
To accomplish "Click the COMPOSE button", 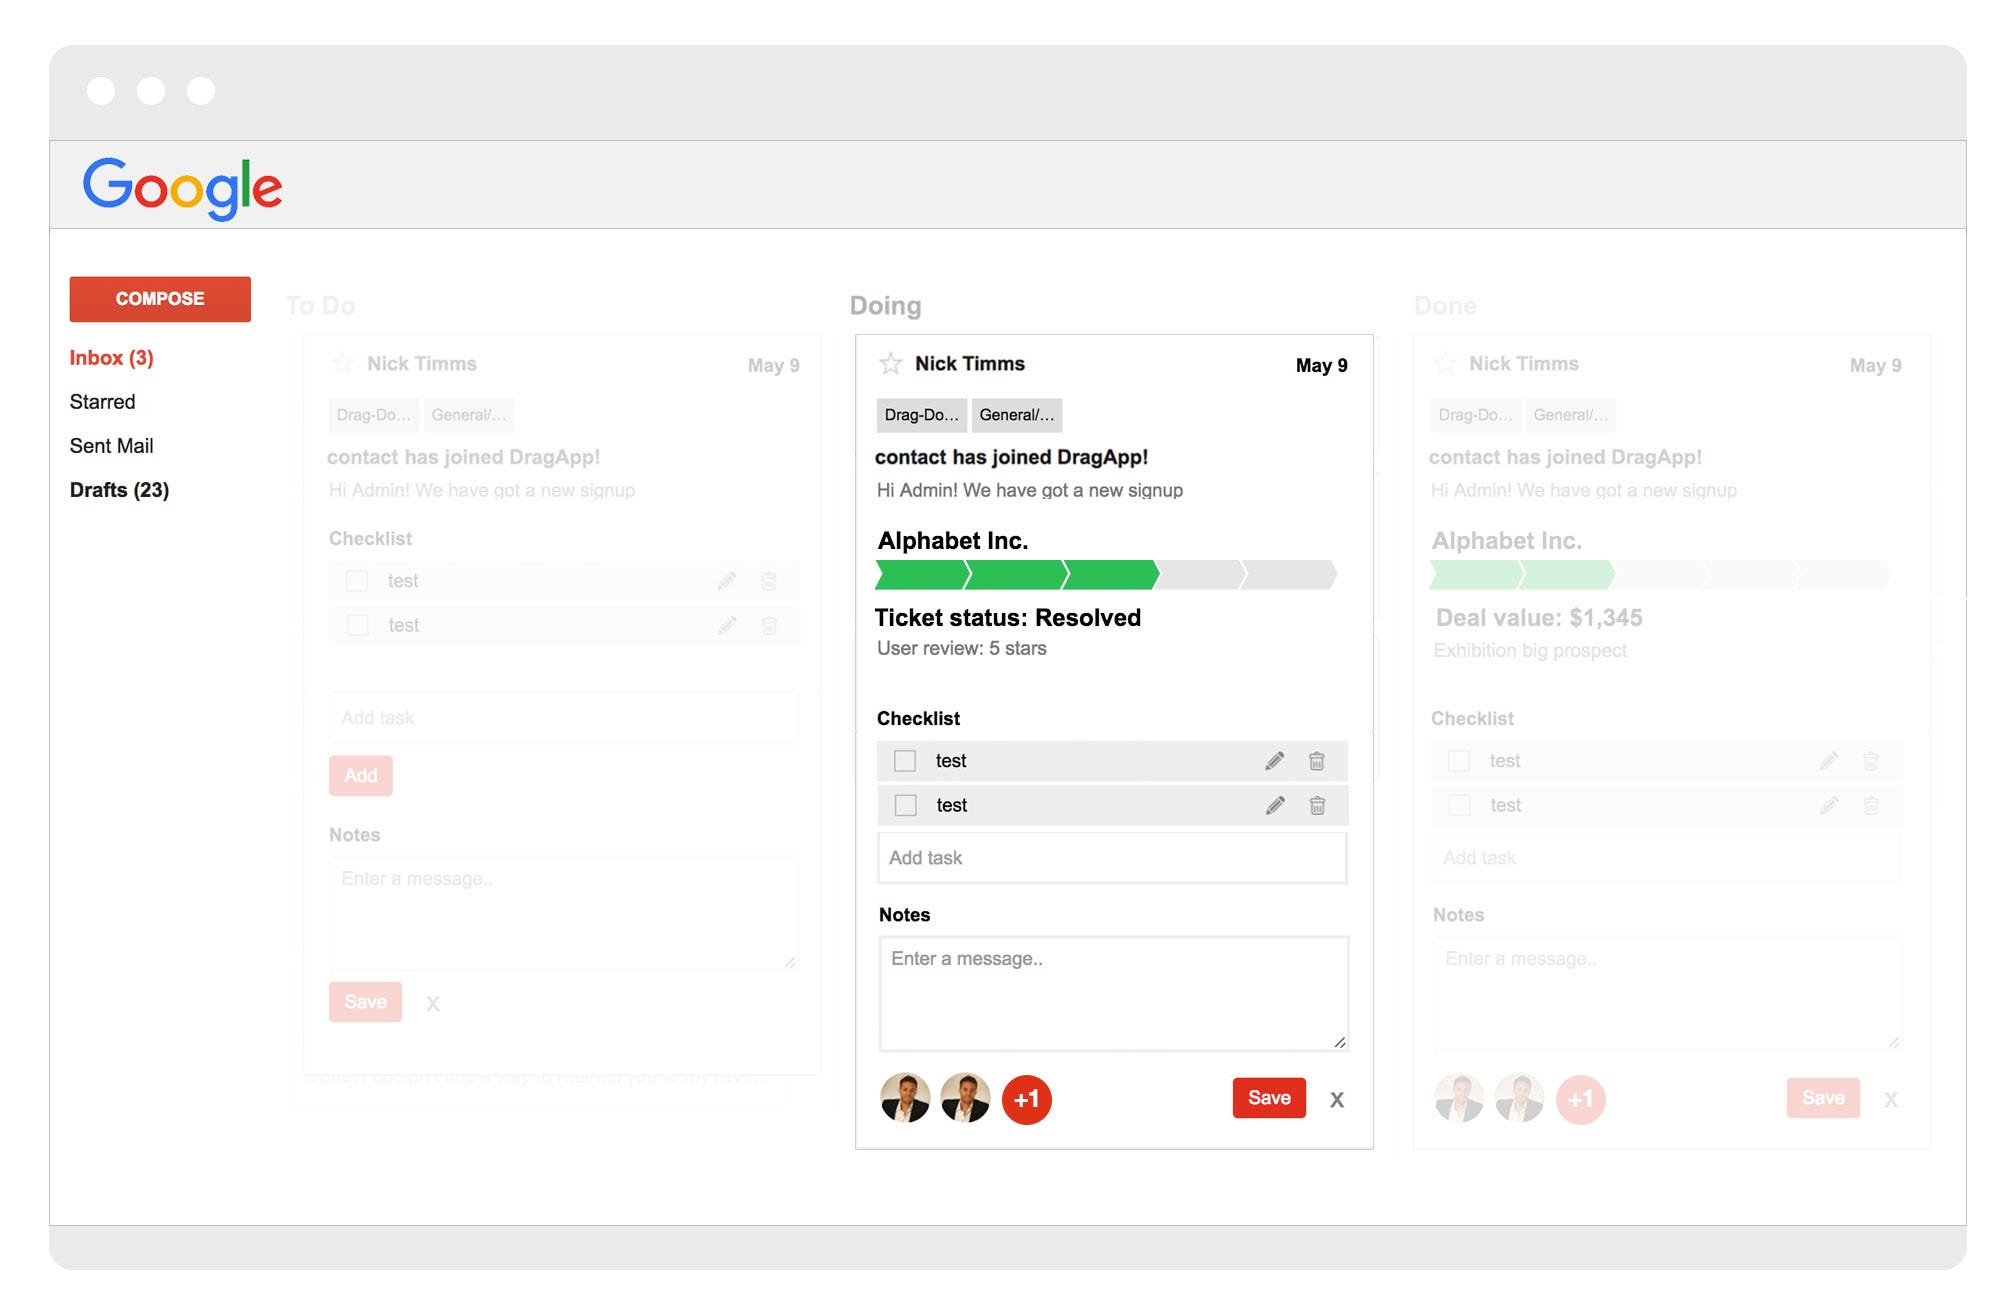I will [160, 299].
